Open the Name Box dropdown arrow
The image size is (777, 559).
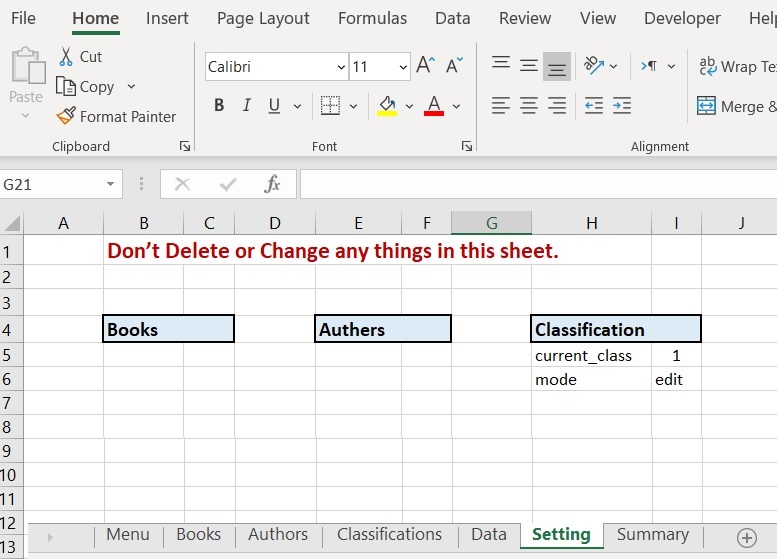(x=110, y=185)
